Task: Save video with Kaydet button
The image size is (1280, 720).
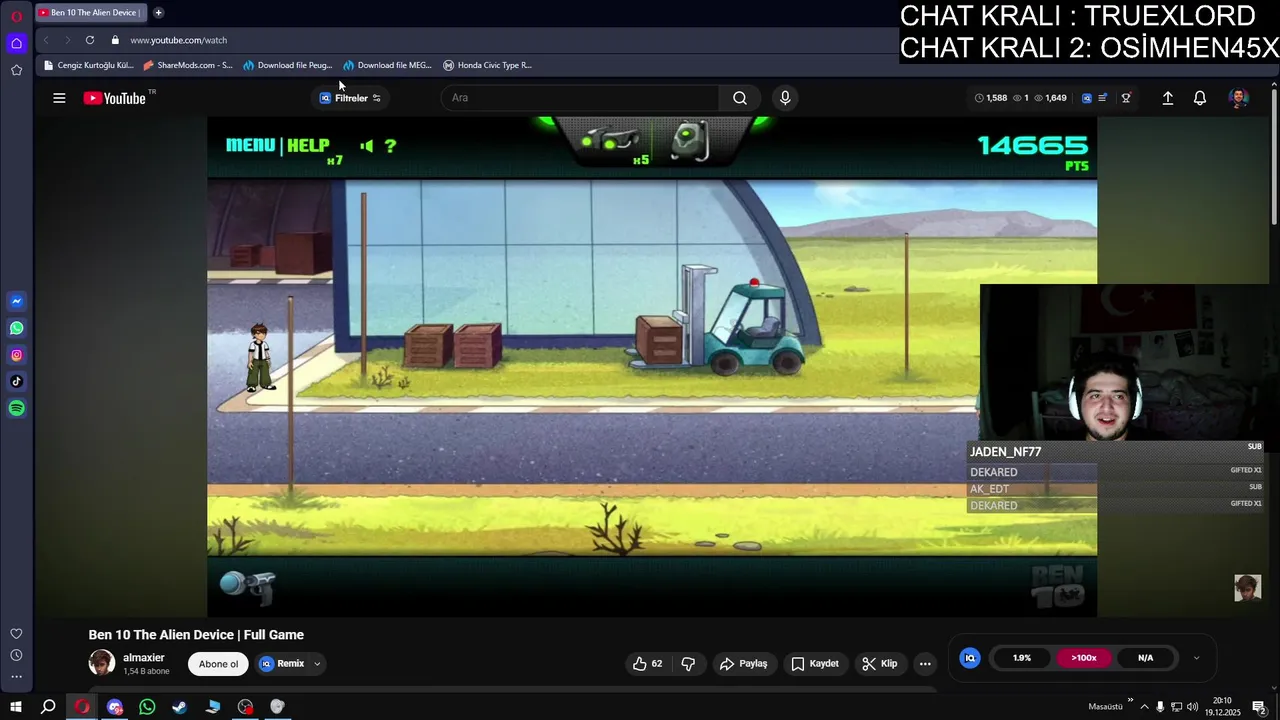Action: (815, 664)
